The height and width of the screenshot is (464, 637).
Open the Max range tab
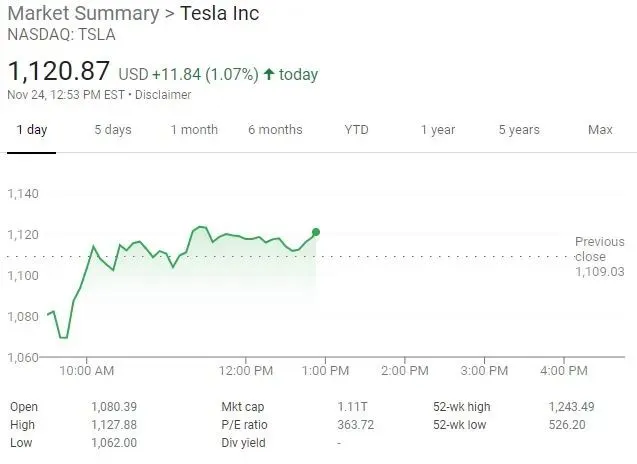click(x=600, y=130)
